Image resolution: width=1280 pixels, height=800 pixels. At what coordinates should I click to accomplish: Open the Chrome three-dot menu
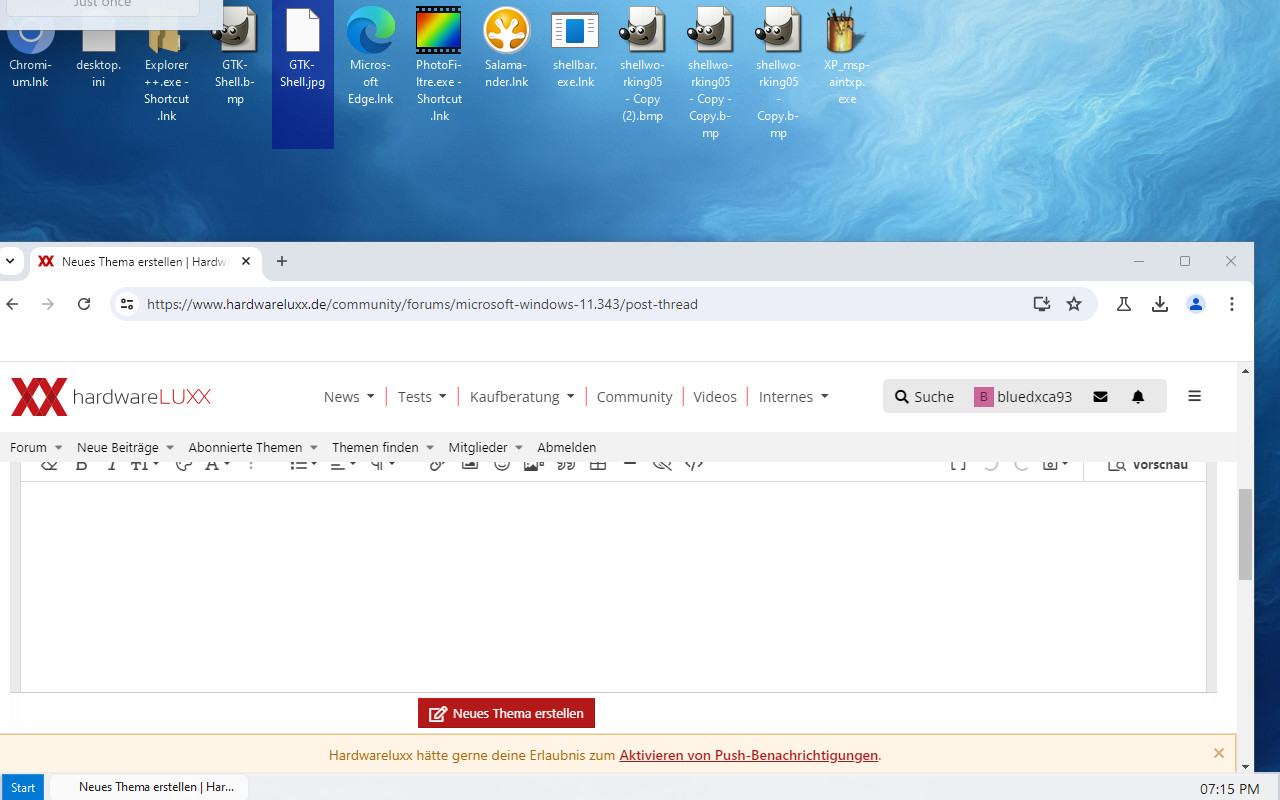(1232, 304)
